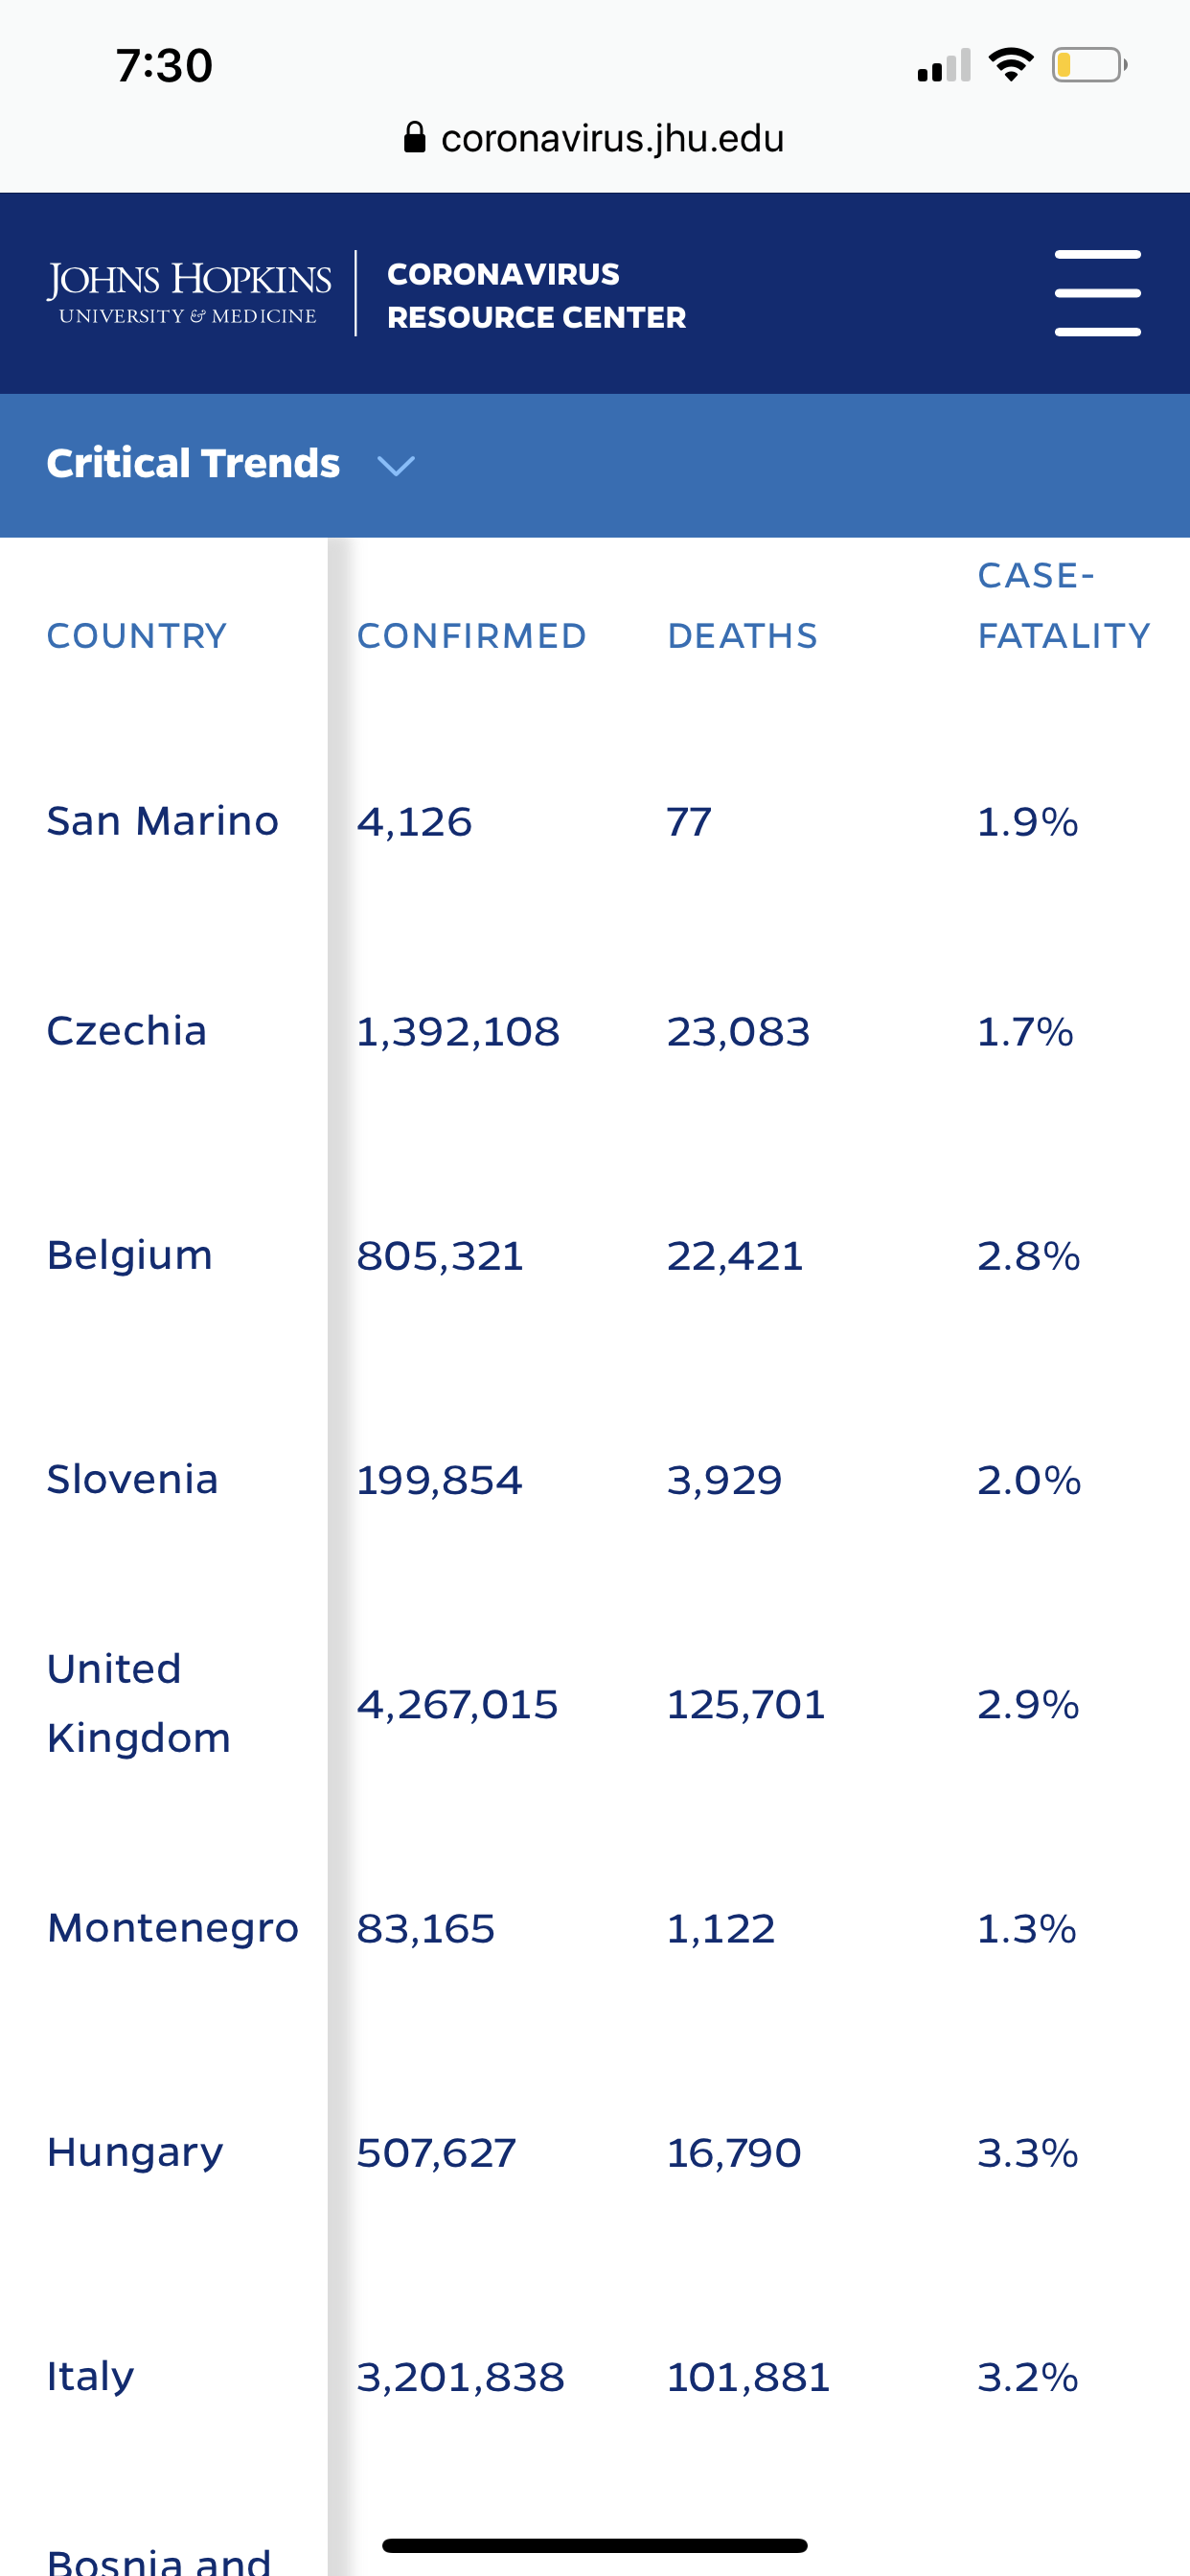Tap the home indicator bar
The width and height of the screenshot is (1190, 2576).
pos(594,2545)
